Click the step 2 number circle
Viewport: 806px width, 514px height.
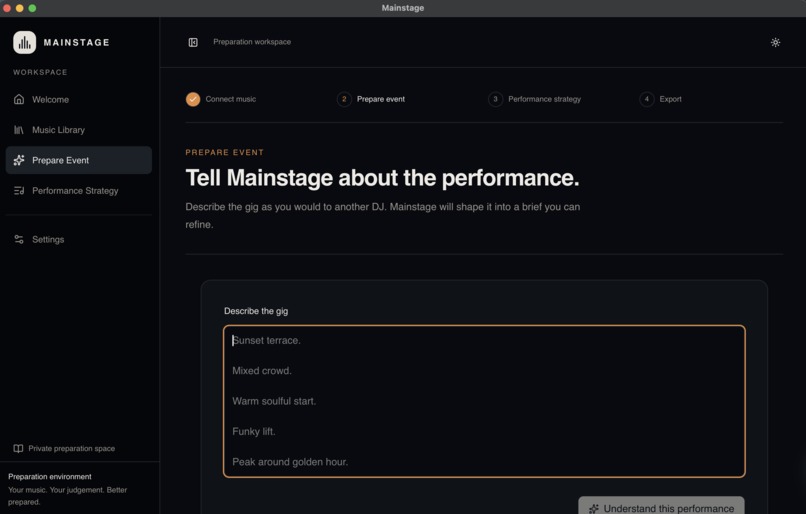tap(344, 99)
